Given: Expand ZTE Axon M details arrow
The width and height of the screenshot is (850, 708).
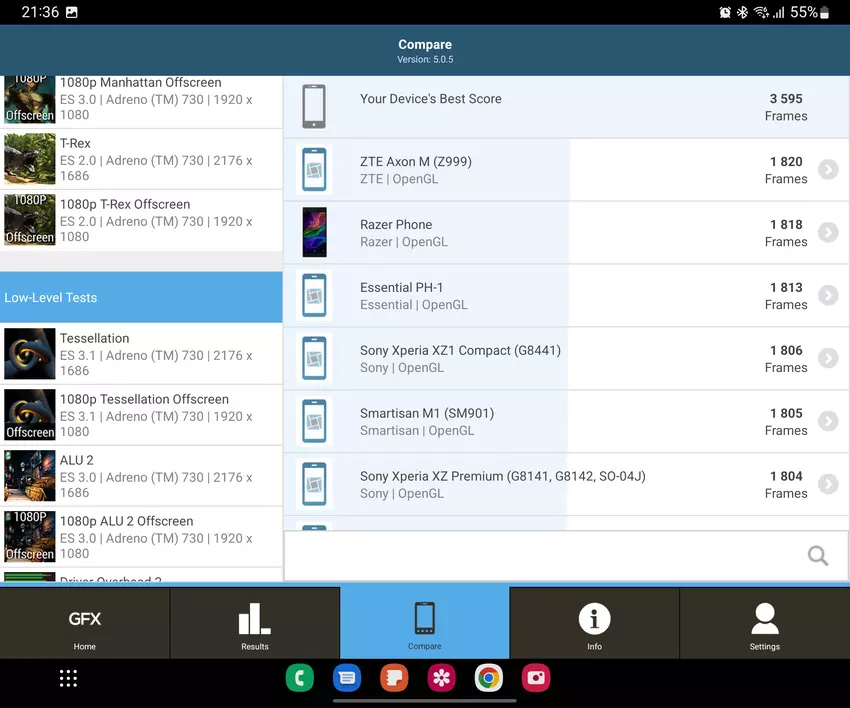Looking at the screenshot, I should [x=827, y=170].
